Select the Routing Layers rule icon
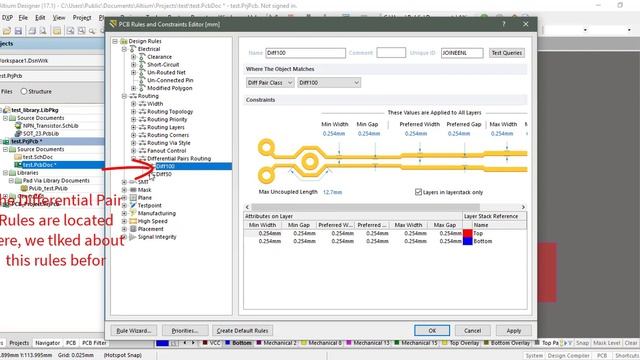The image size is (640, 360). (142, 127)
